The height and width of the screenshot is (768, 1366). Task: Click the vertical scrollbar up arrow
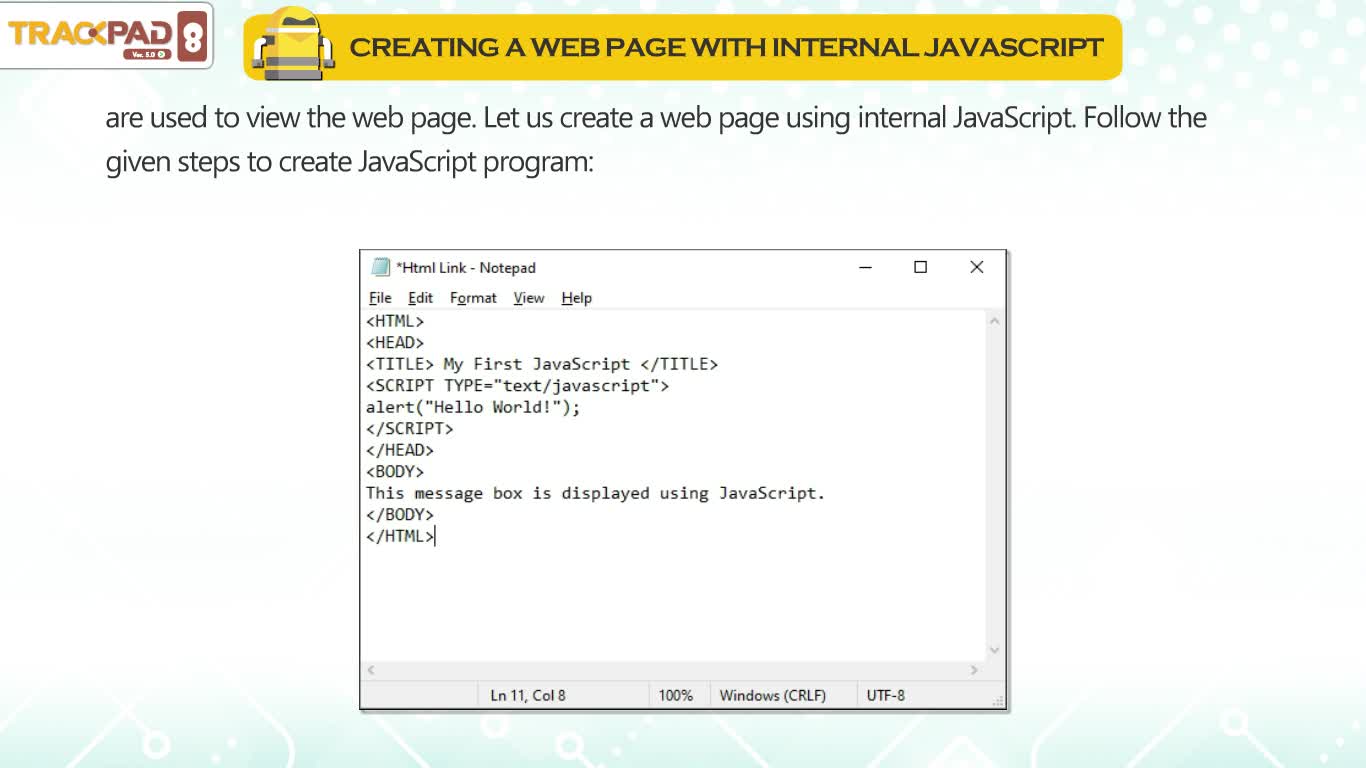point(994,321)
